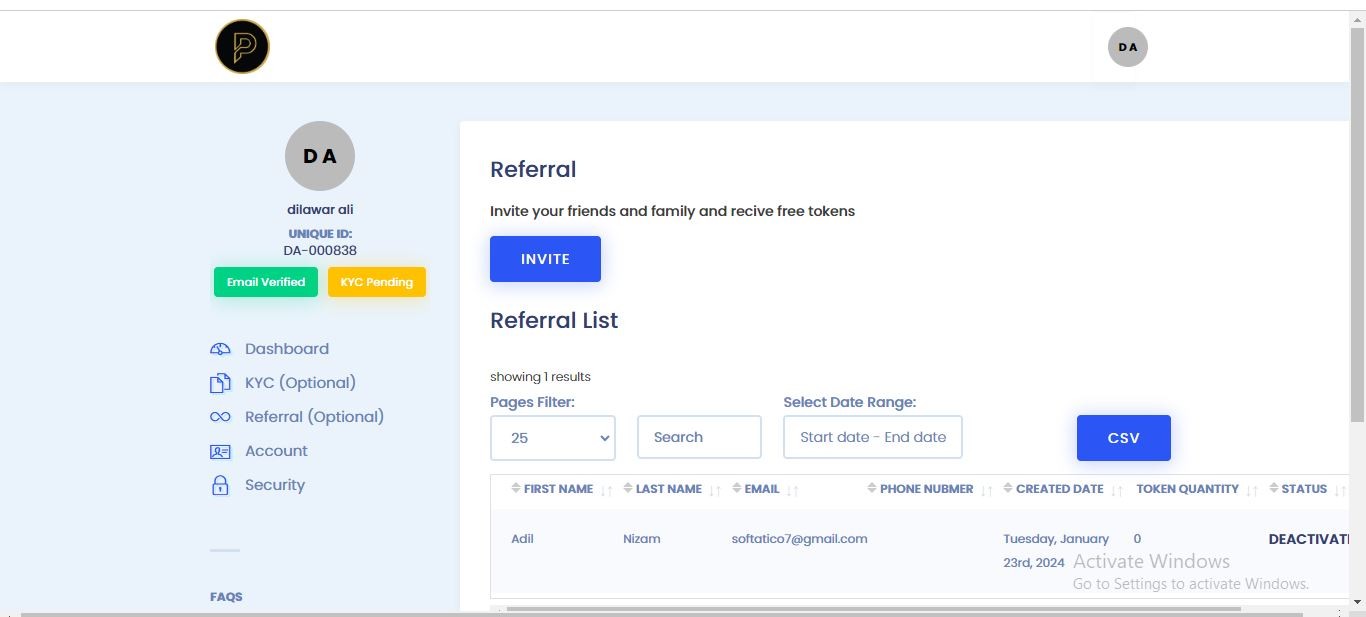
Task: Open the Start date - End date picker
Action: pyautogui.click(x=872, y=437)
